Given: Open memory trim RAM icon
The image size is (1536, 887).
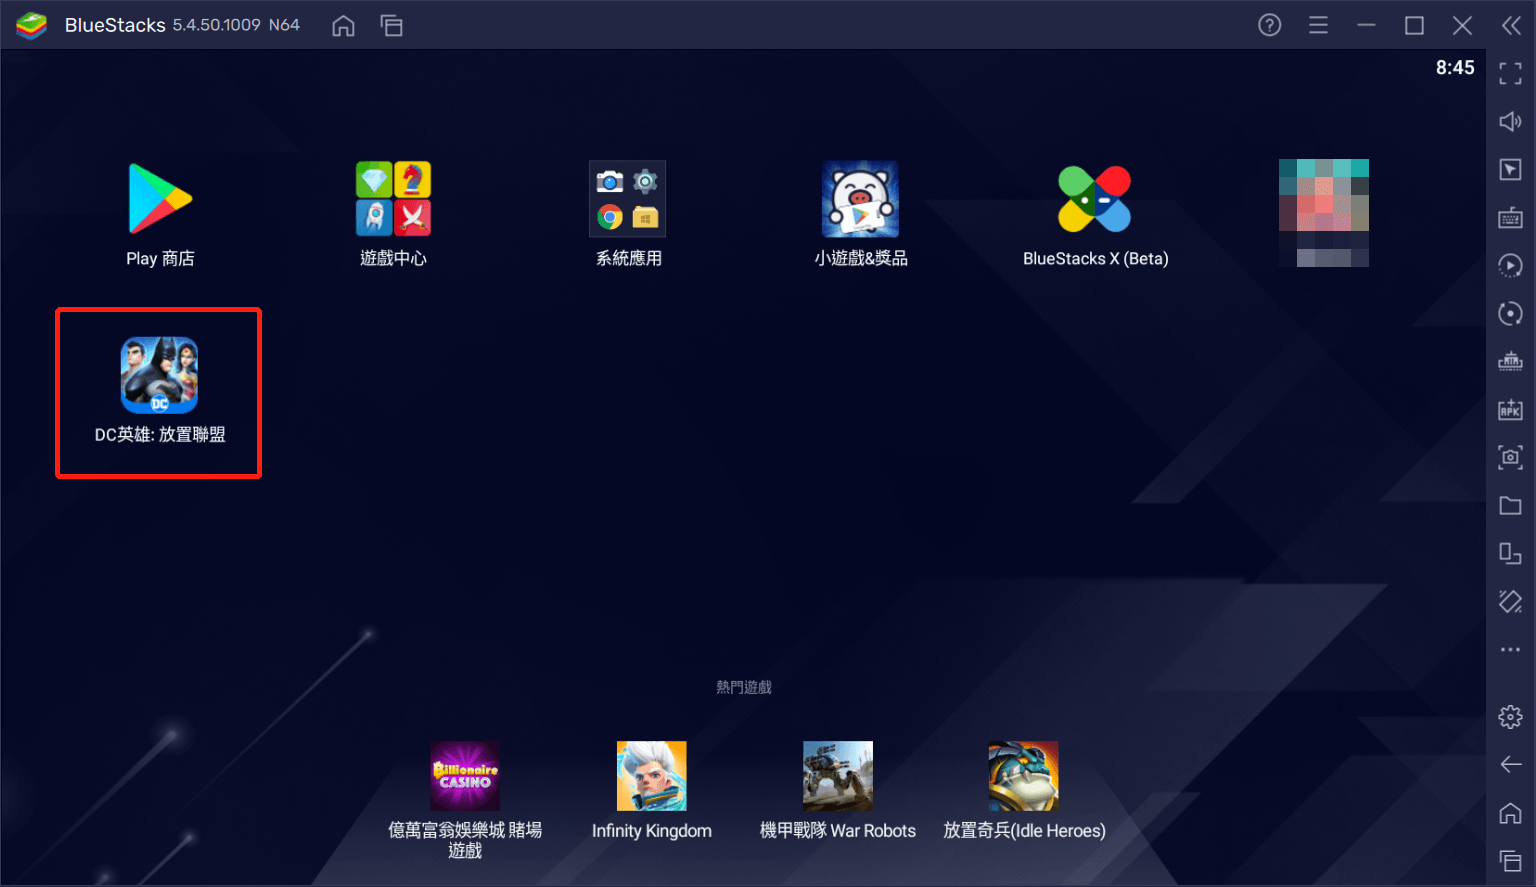Looking at the screenshot, I should tap(1510, 361).
